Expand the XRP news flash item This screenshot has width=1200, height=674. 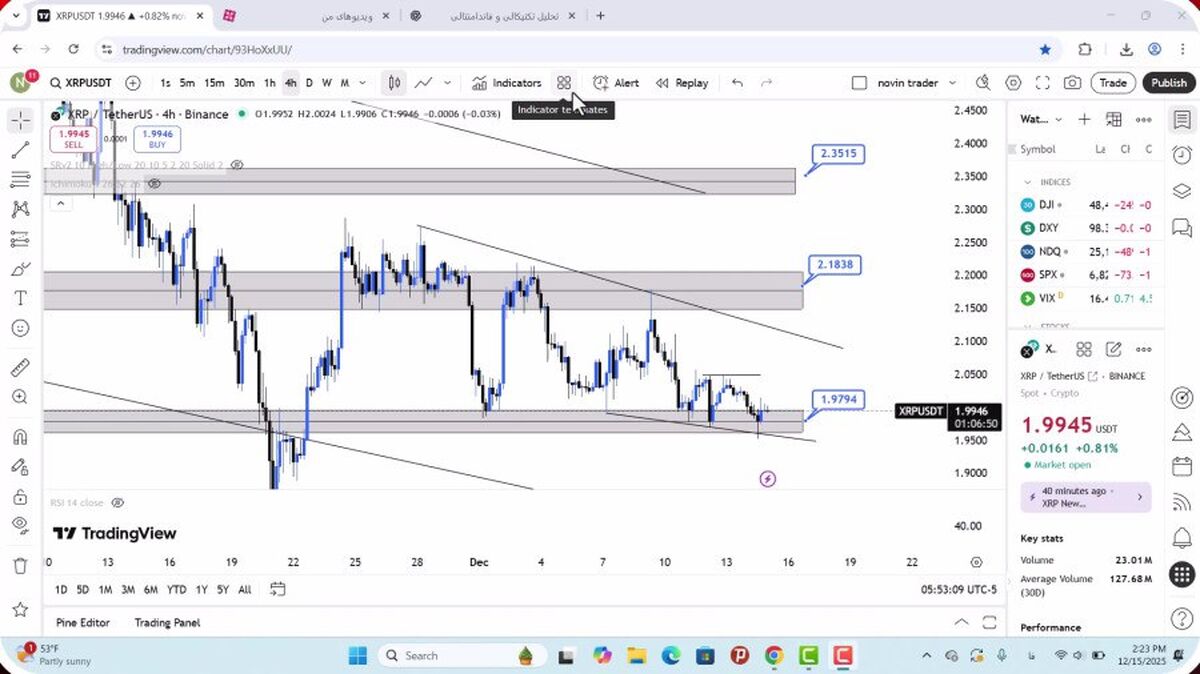tap(1085, 497)
